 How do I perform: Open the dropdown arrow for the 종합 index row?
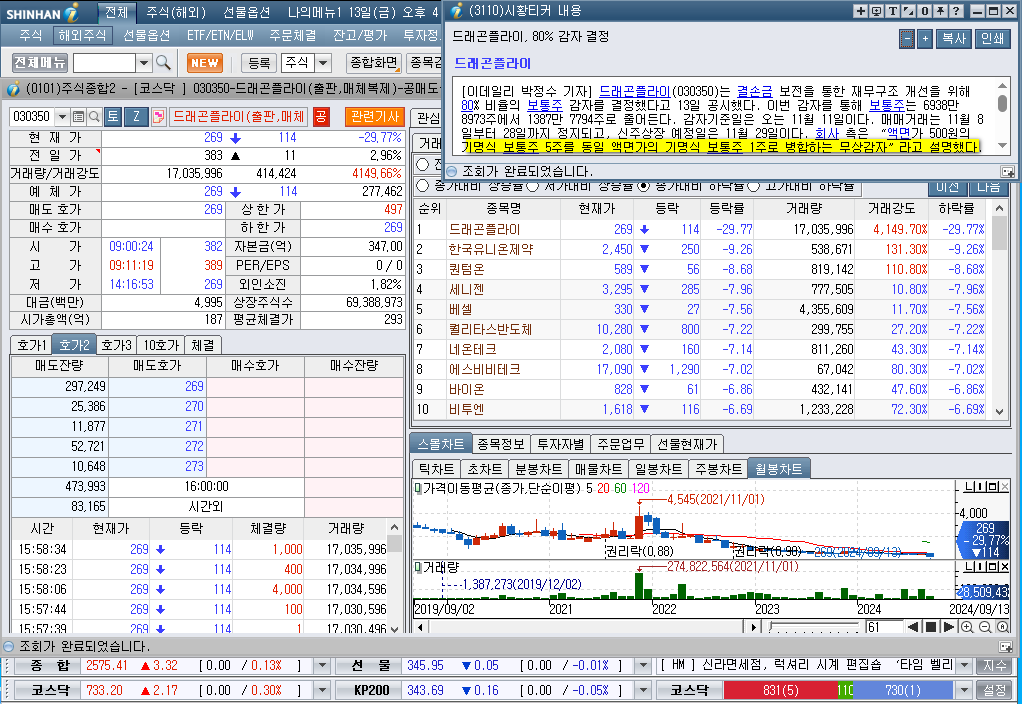321,666
